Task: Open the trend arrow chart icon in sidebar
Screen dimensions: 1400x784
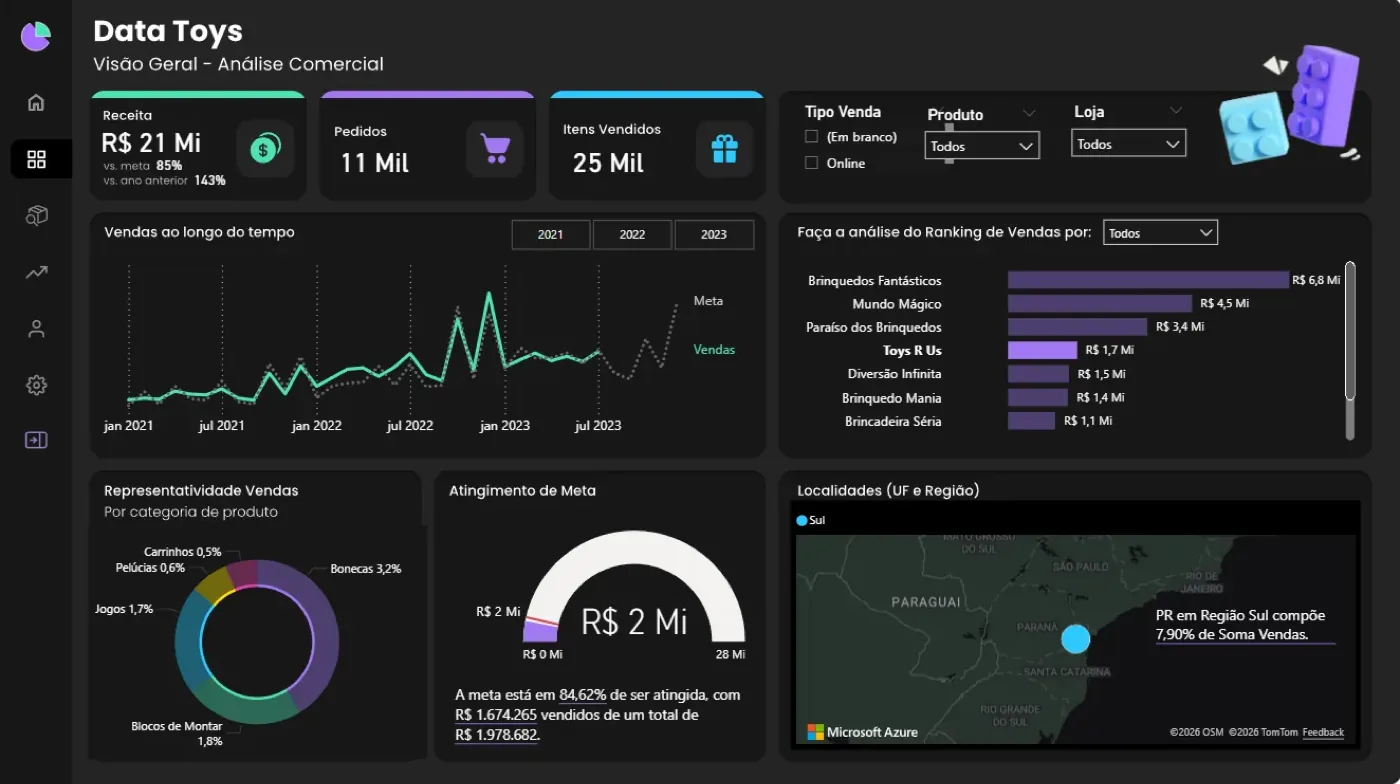Action: pyautogui.click(x=36, y=272)
